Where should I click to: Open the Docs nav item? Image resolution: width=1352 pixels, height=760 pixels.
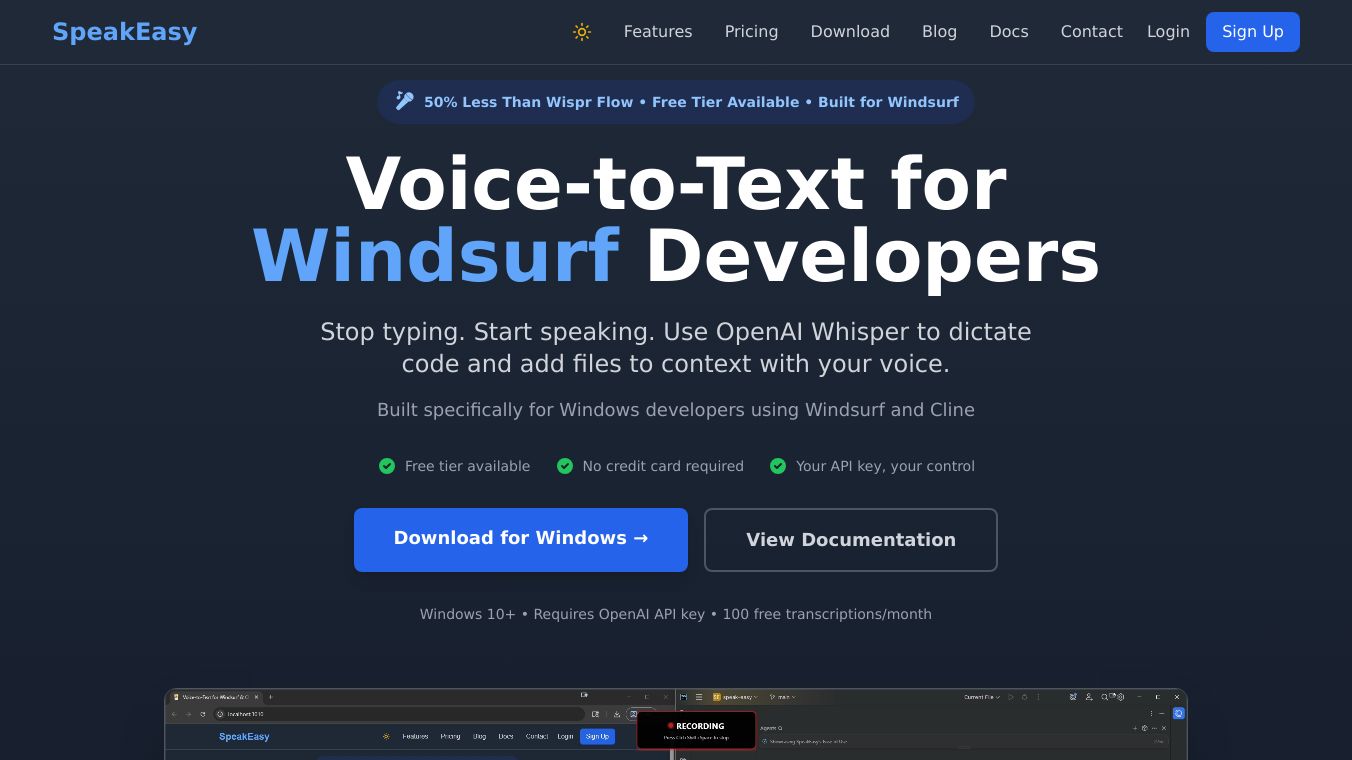pos(1009,32)
